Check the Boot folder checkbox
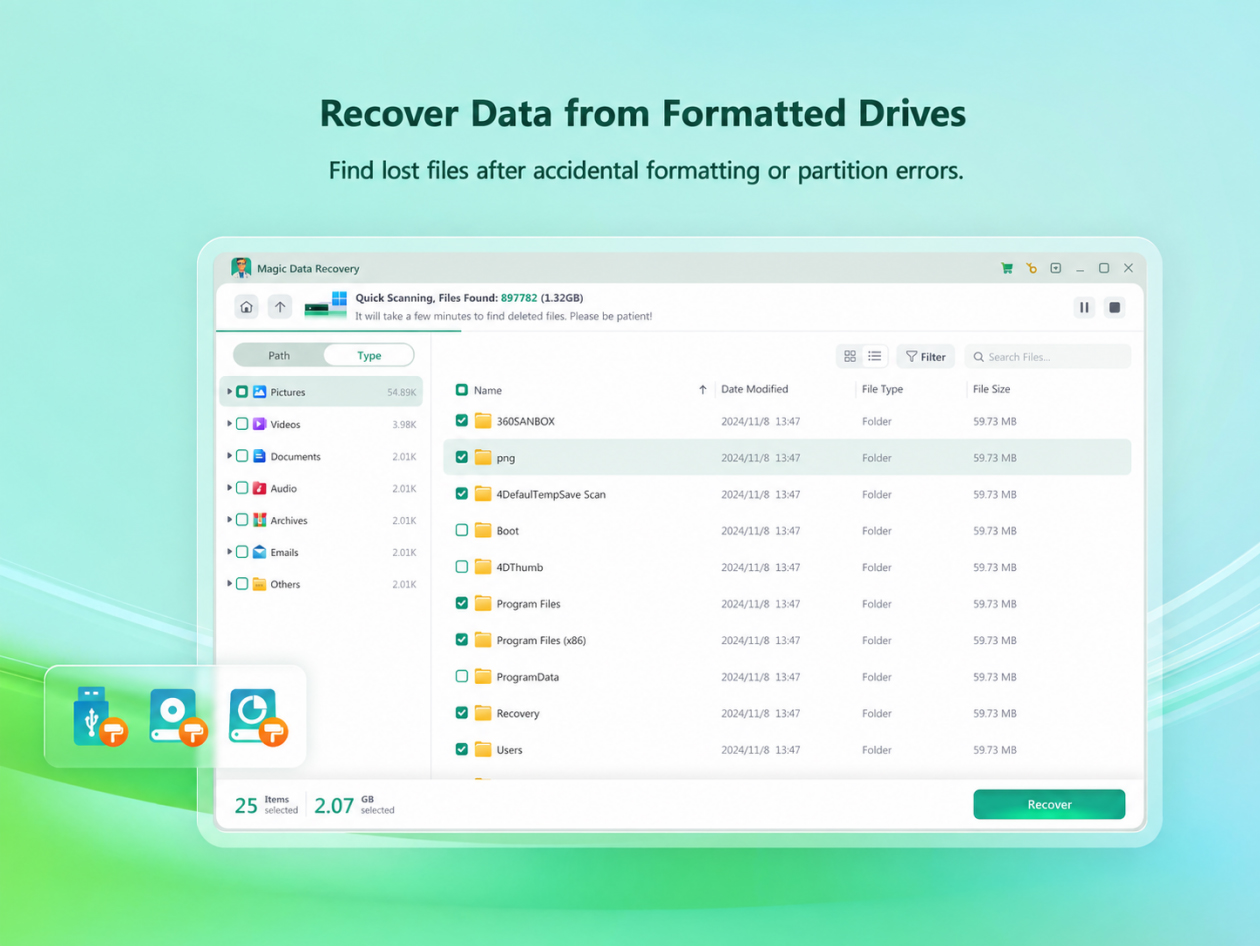 click(x=461, y=530)
